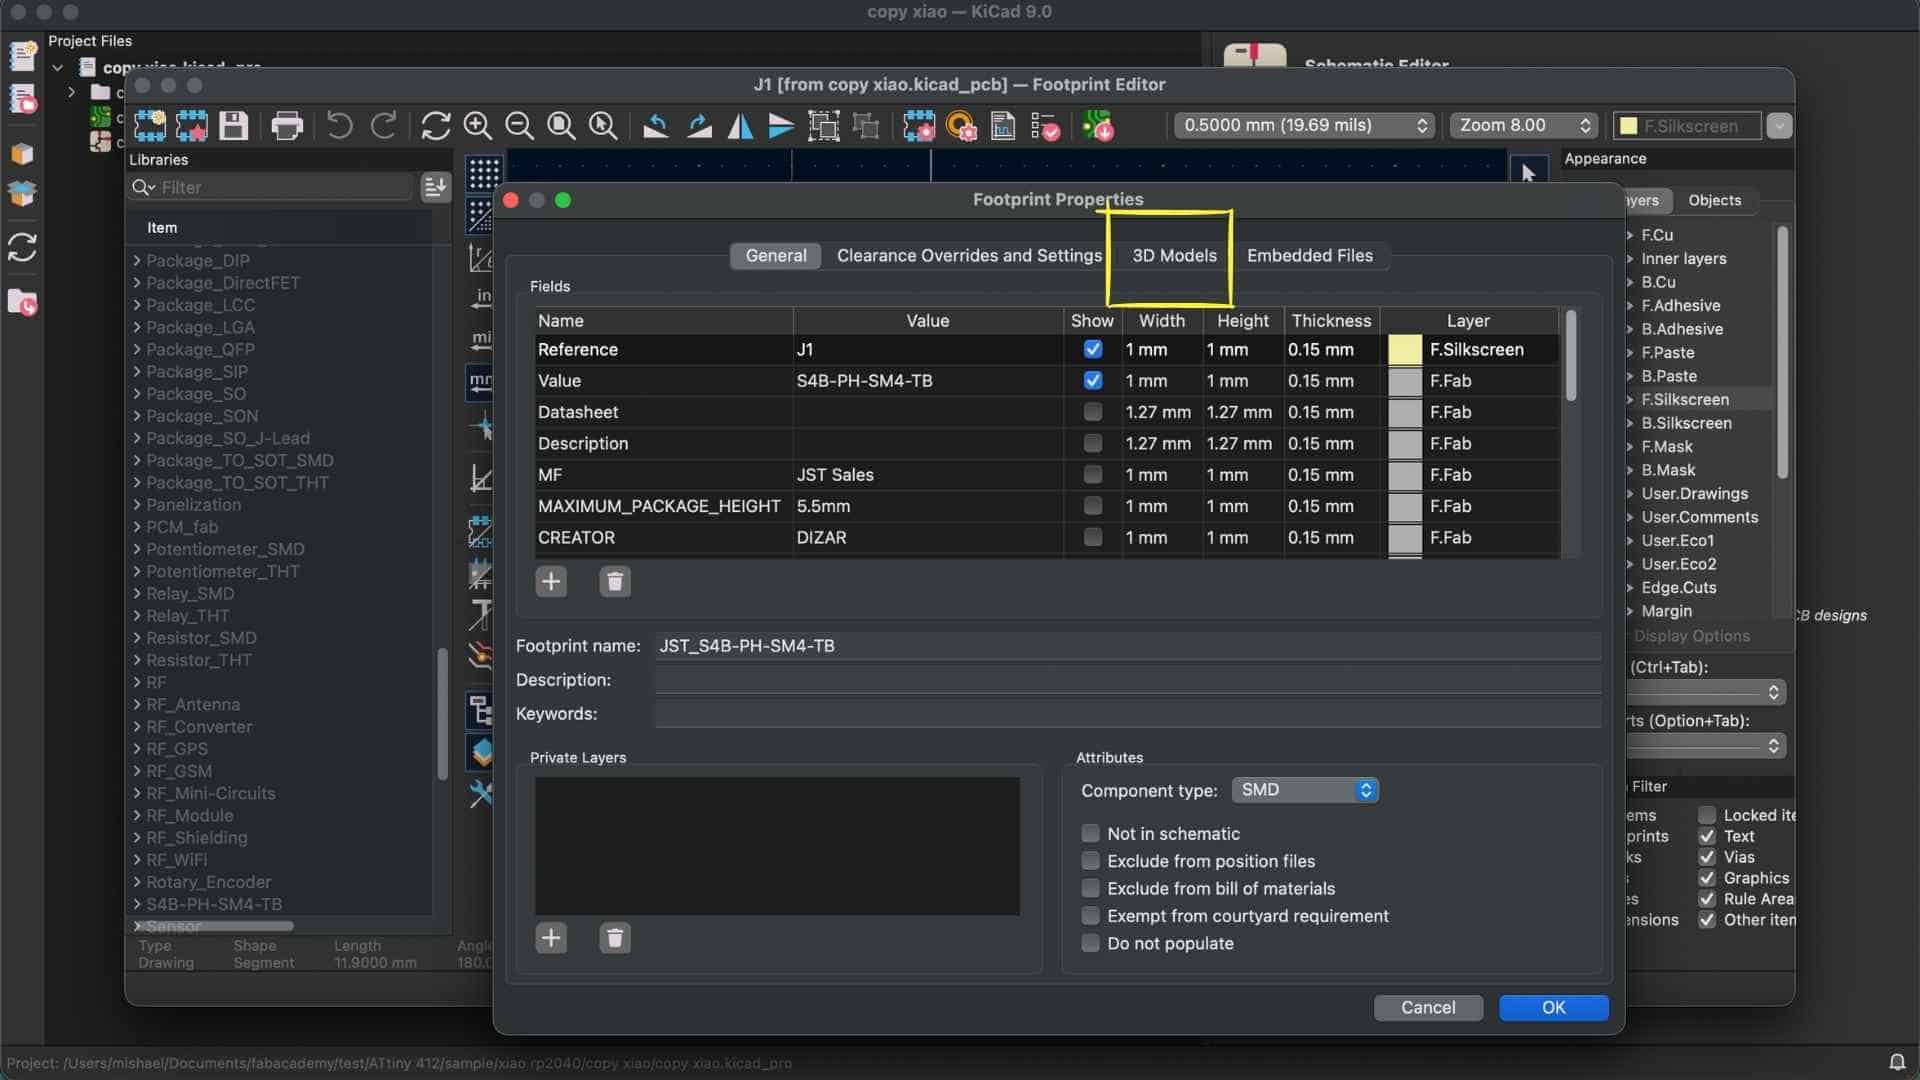Check the Do not populate option

1091,943
